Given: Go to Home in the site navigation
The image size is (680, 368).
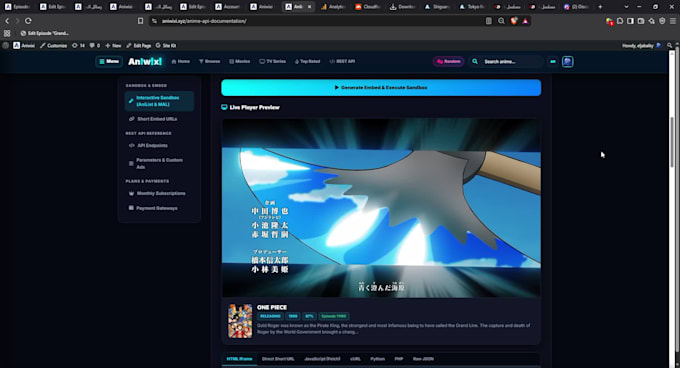Looking at the screenshot, I should click(181, 62).
